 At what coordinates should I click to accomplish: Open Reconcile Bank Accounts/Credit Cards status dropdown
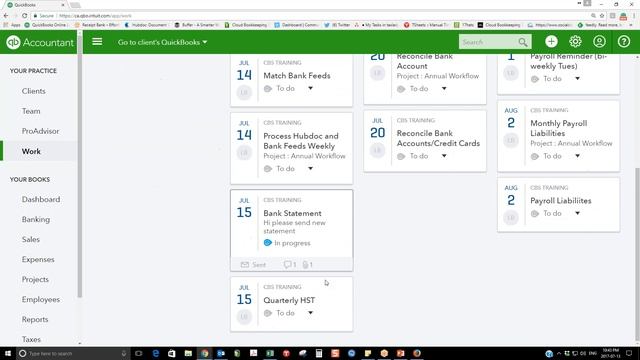[444, 156]
